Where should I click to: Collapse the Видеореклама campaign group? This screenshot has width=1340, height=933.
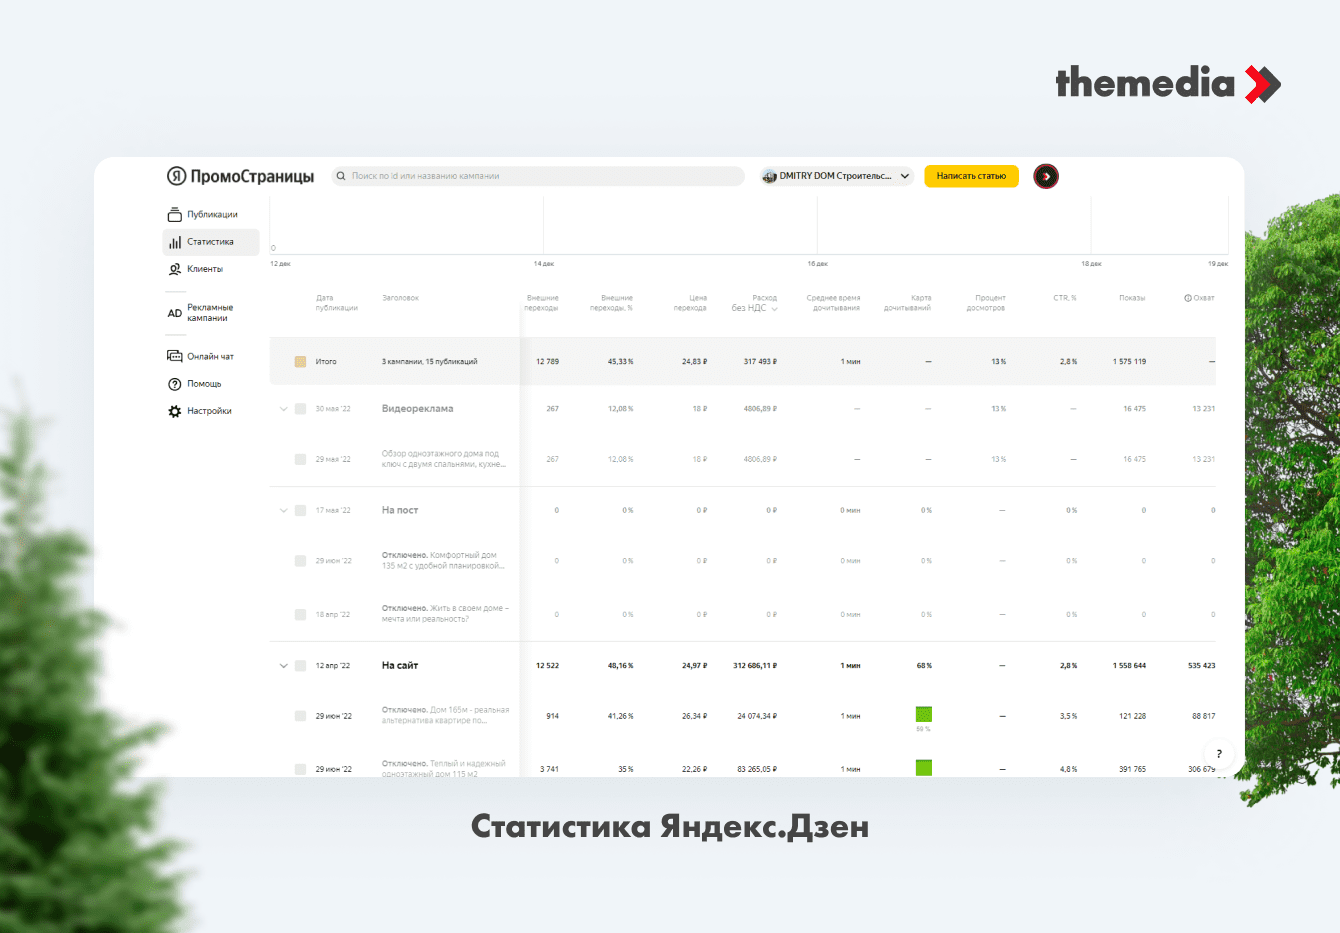283,409
